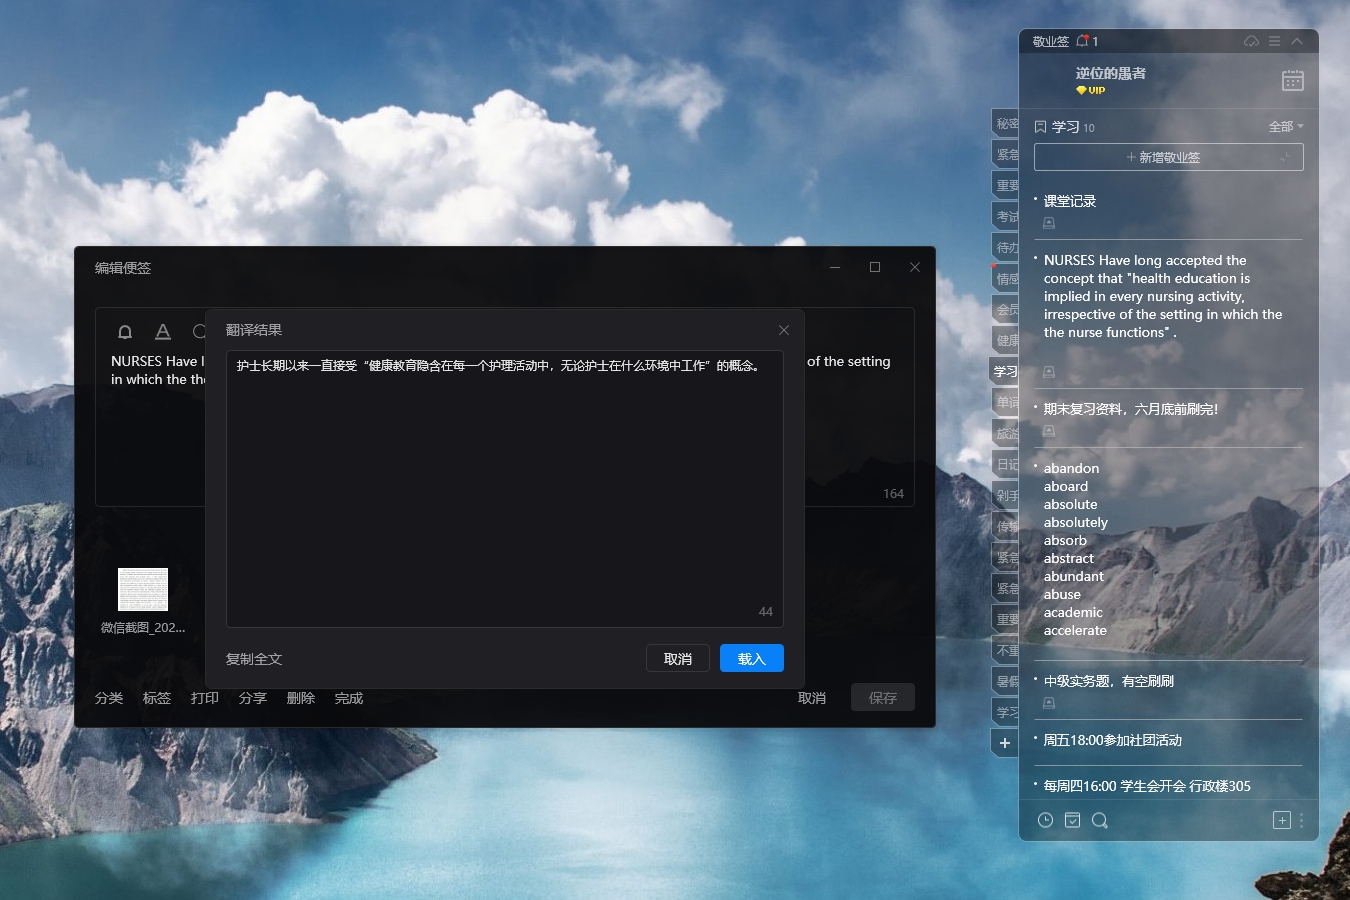1350x900 pixels.
Task: Click 分享 in the editor's bottom bar
Action: click(x=253, y=698)
